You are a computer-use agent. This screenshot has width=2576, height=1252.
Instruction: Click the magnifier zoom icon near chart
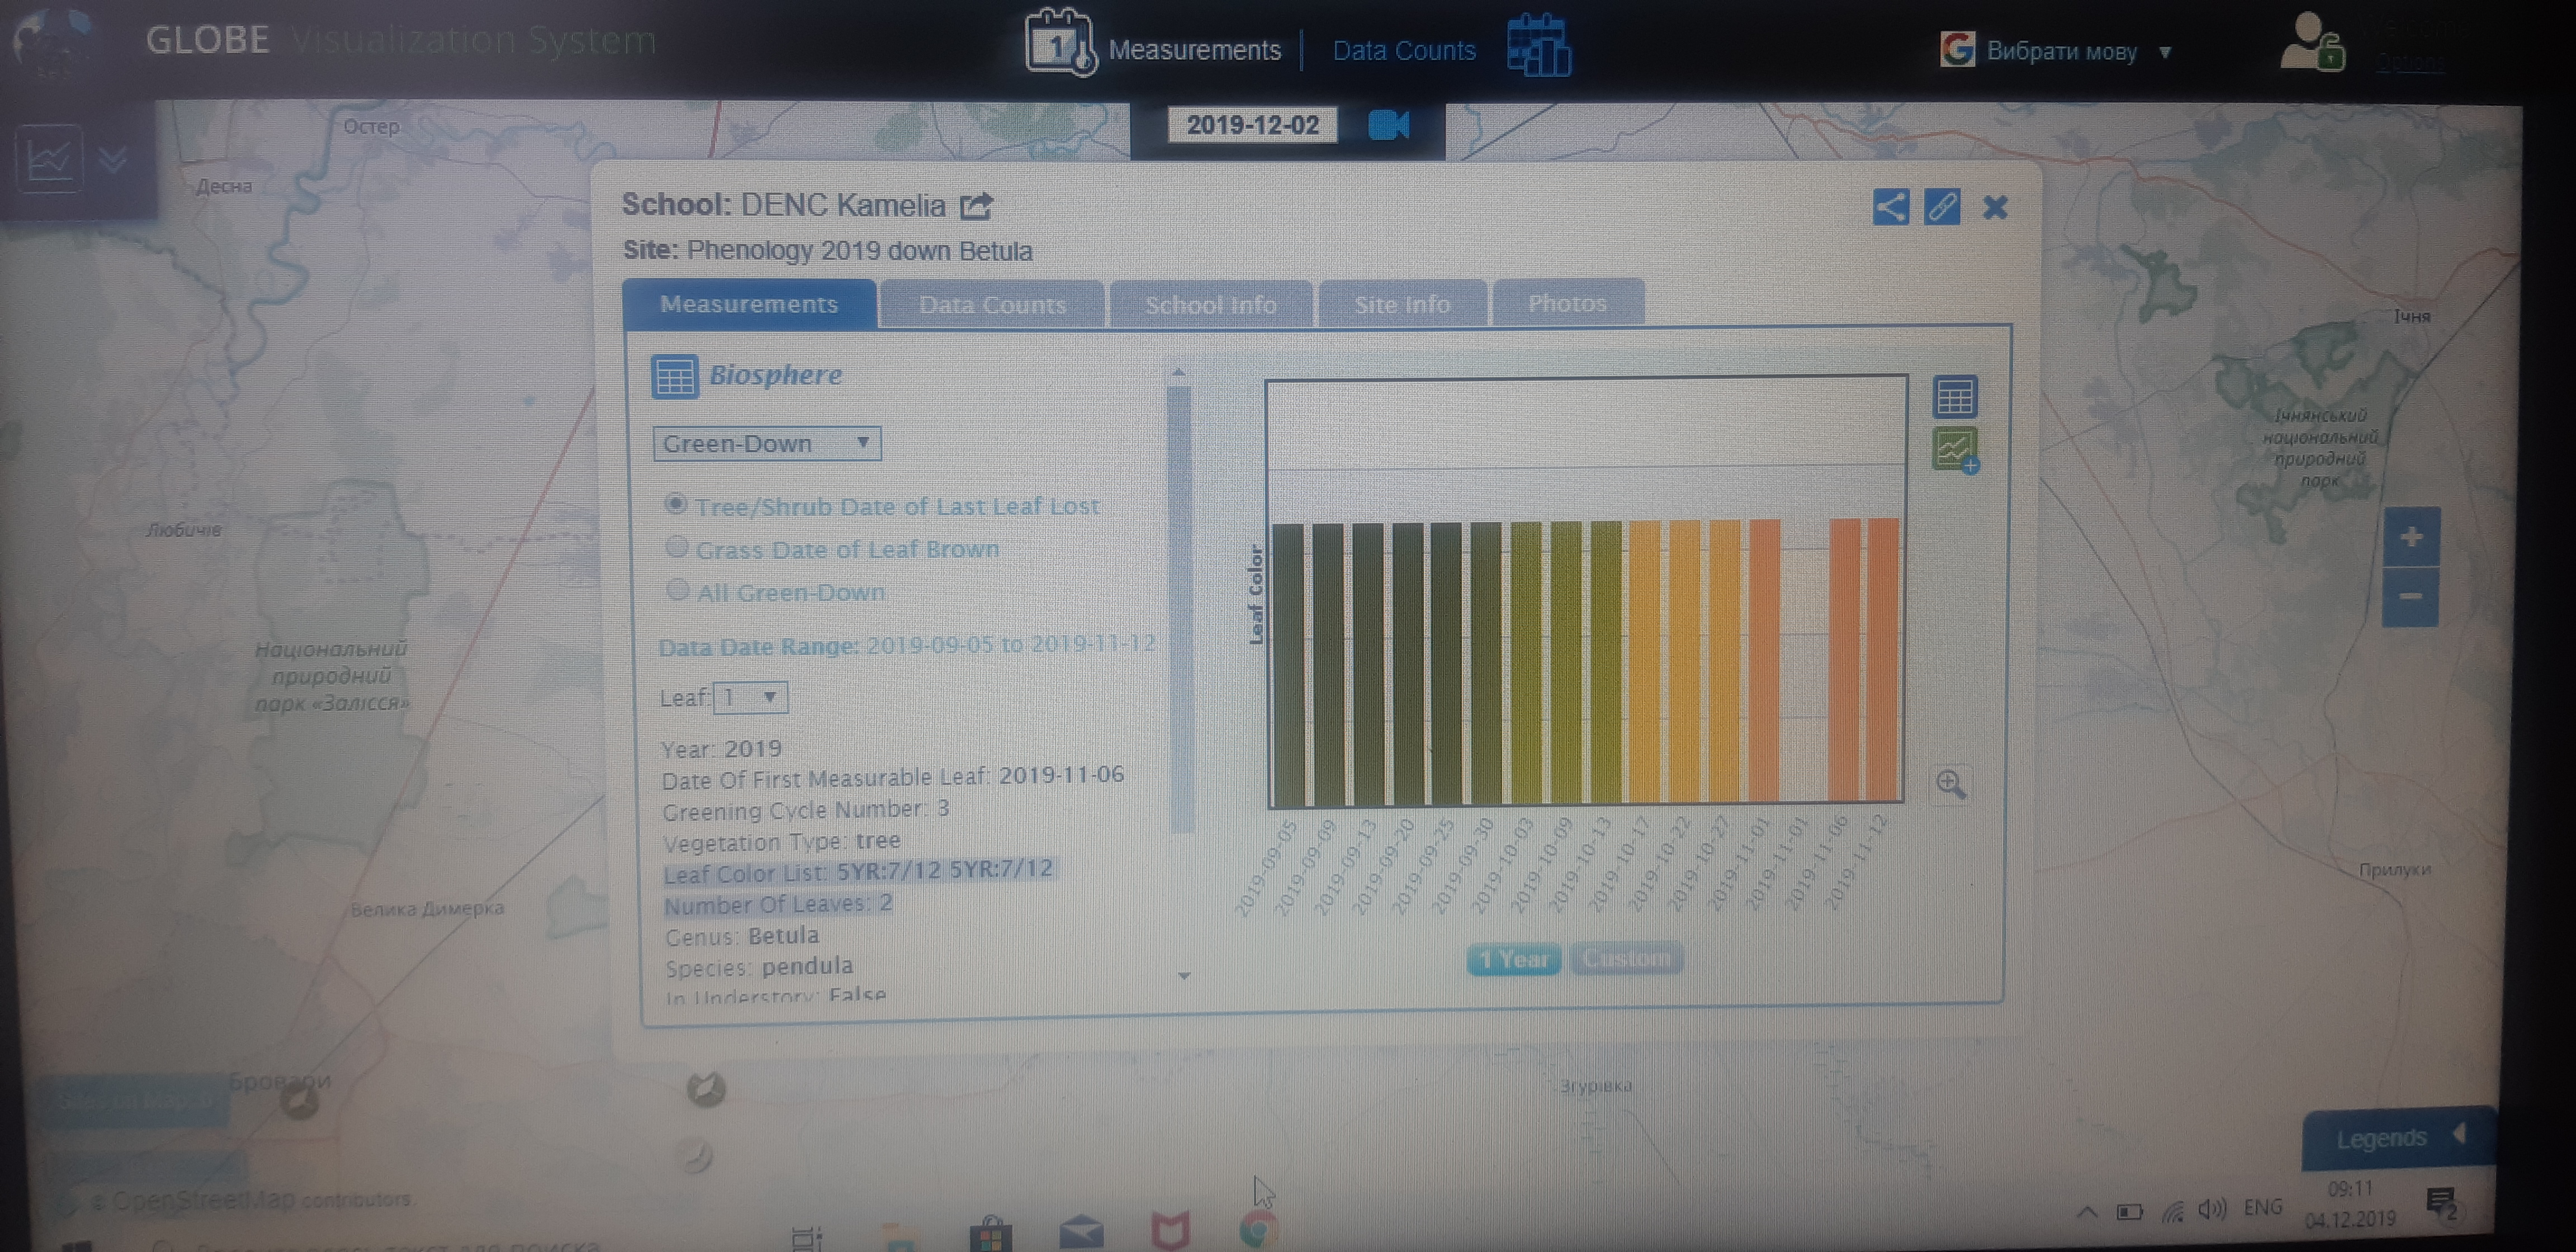click(x=1951, y=784)
